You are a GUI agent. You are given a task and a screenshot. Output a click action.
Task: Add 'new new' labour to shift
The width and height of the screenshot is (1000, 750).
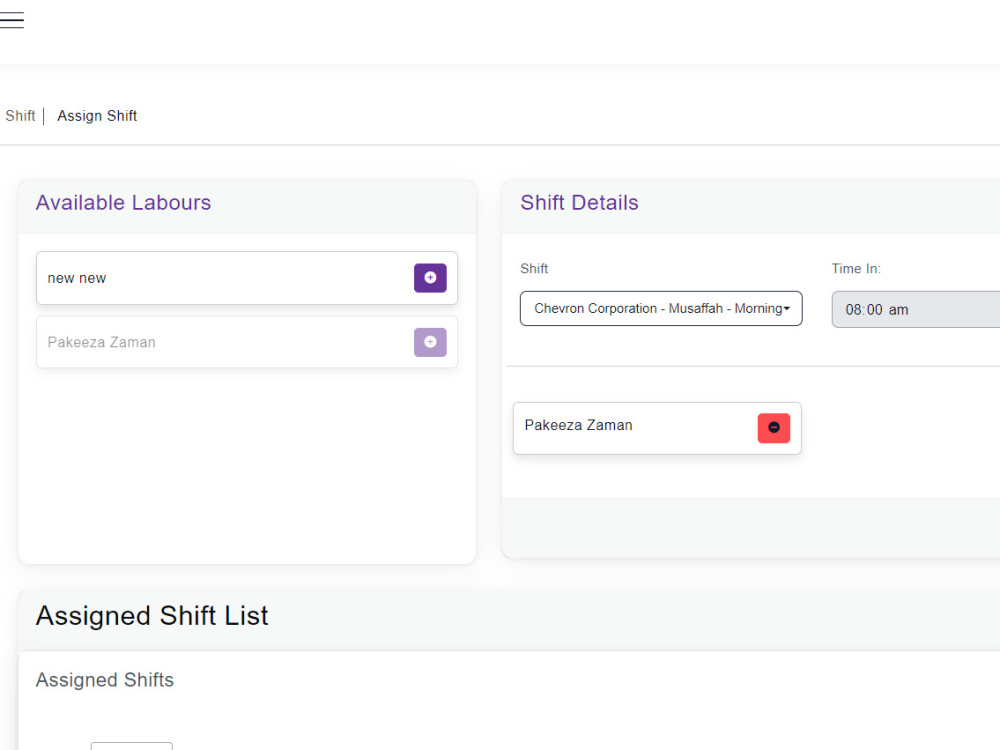[430, 278]
